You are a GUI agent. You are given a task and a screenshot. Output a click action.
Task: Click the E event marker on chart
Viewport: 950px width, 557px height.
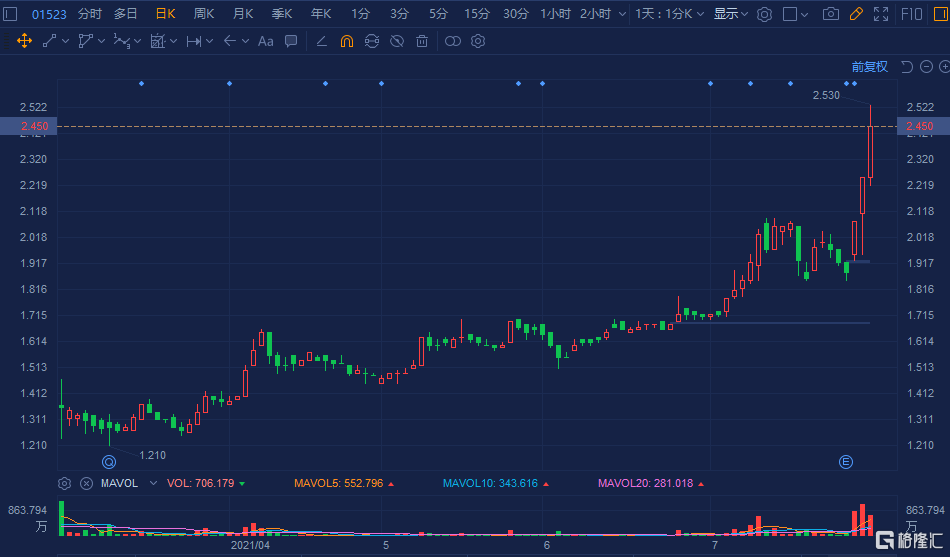point(845,461)
